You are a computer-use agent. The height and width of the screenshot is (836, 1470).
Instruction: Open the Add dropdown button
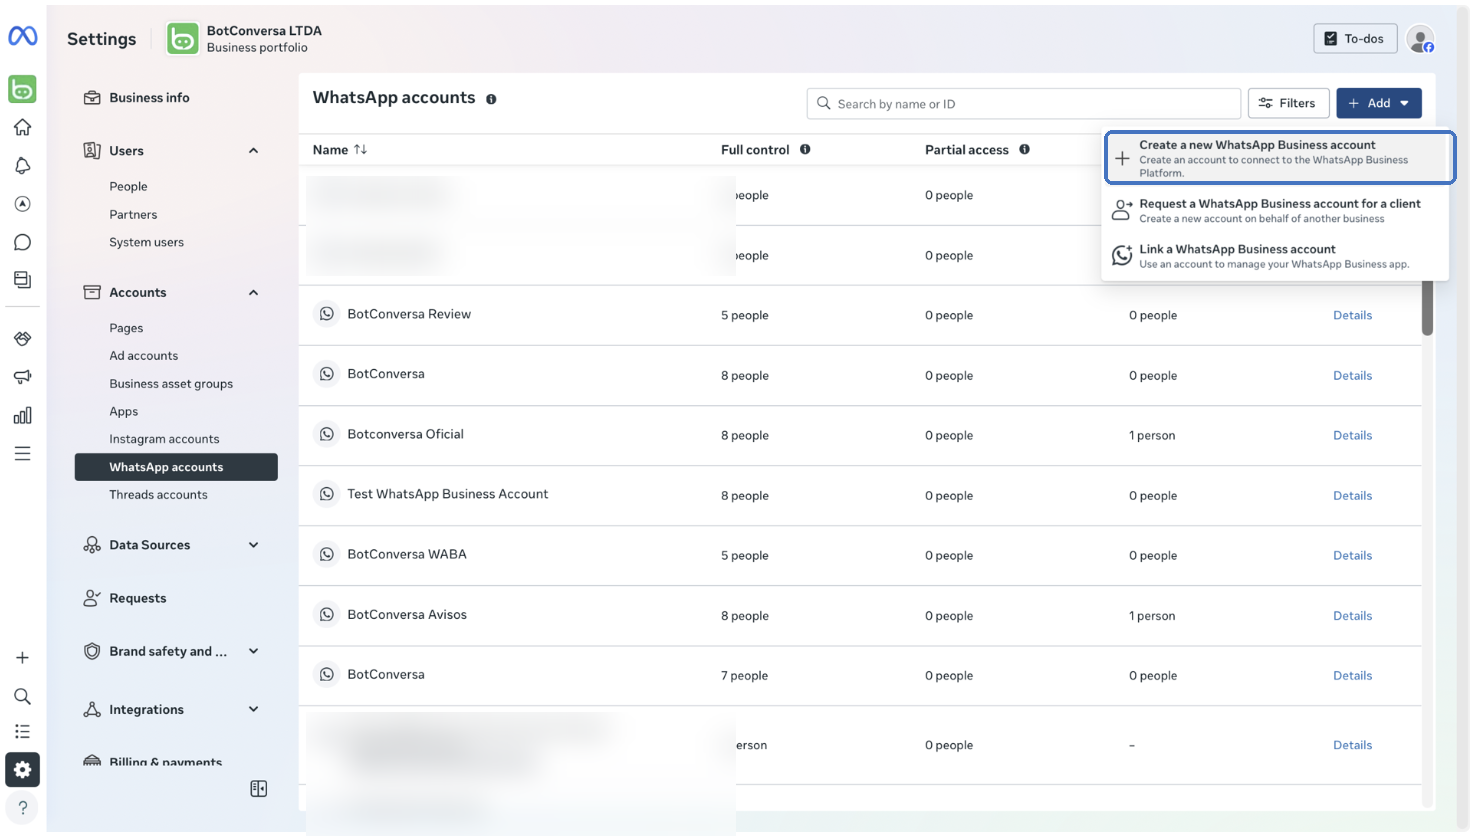pyautogui.click(x=1379, y=103)
